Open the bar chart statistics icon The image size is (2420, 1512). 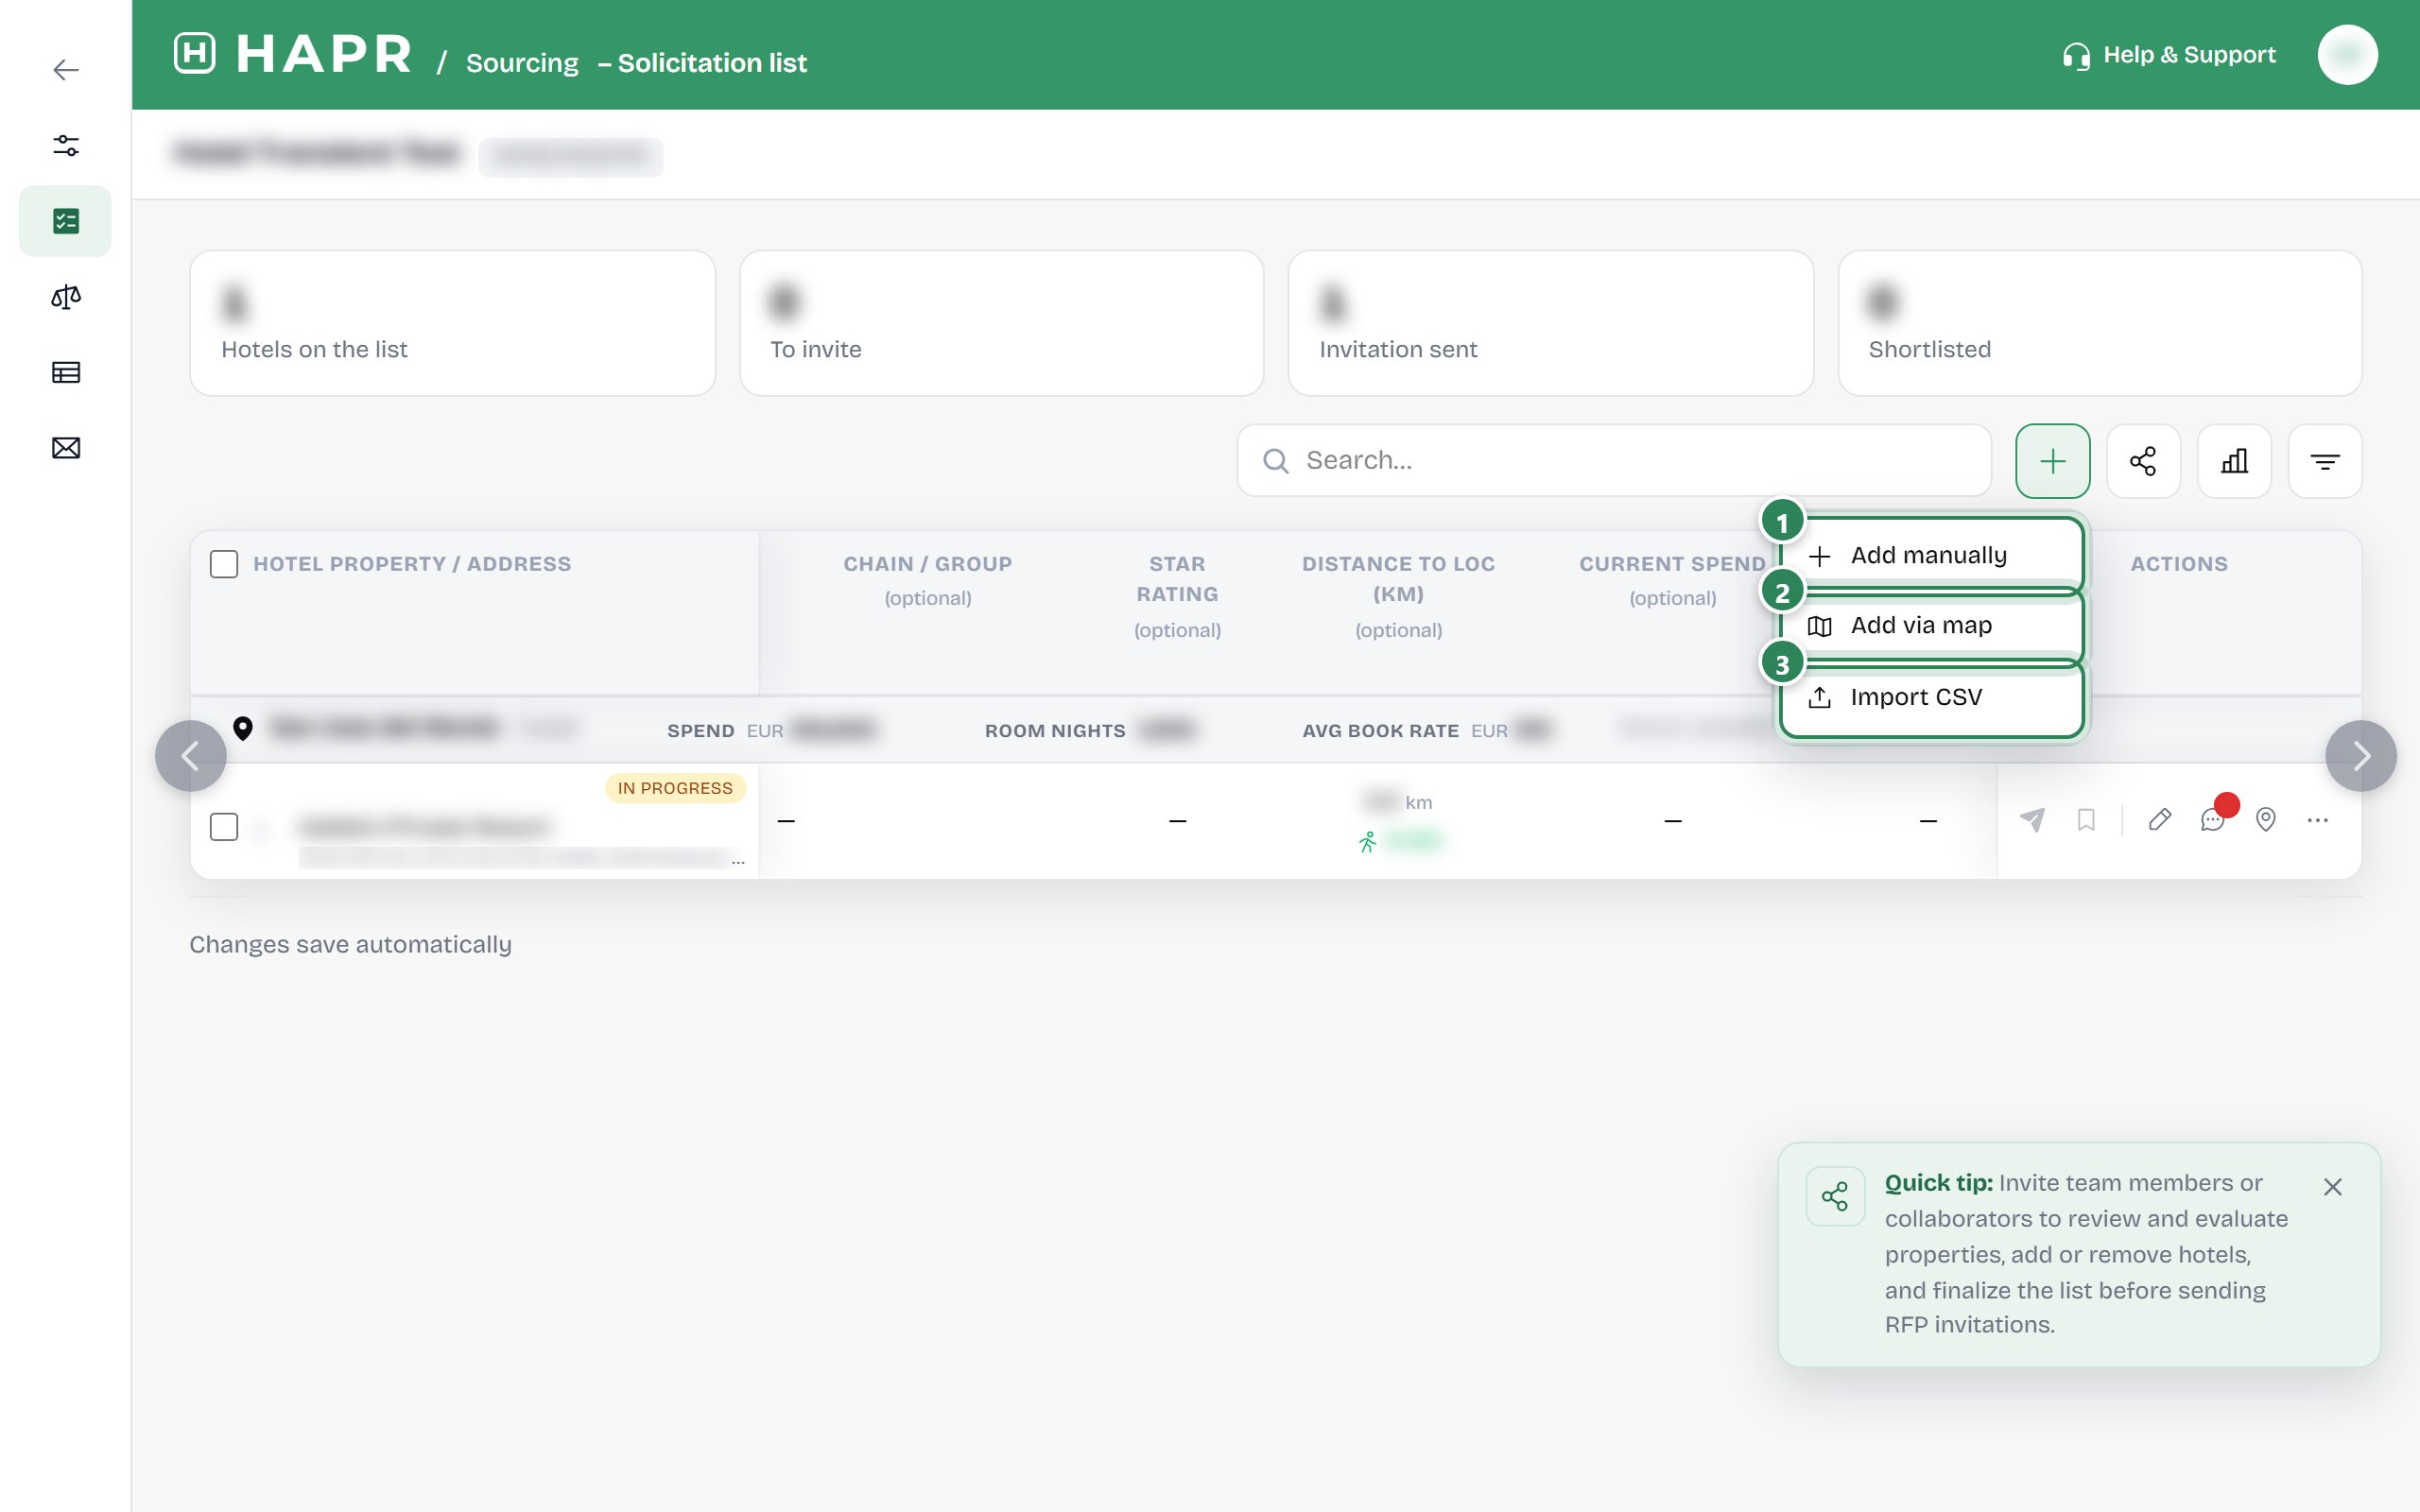(2234, 461)
